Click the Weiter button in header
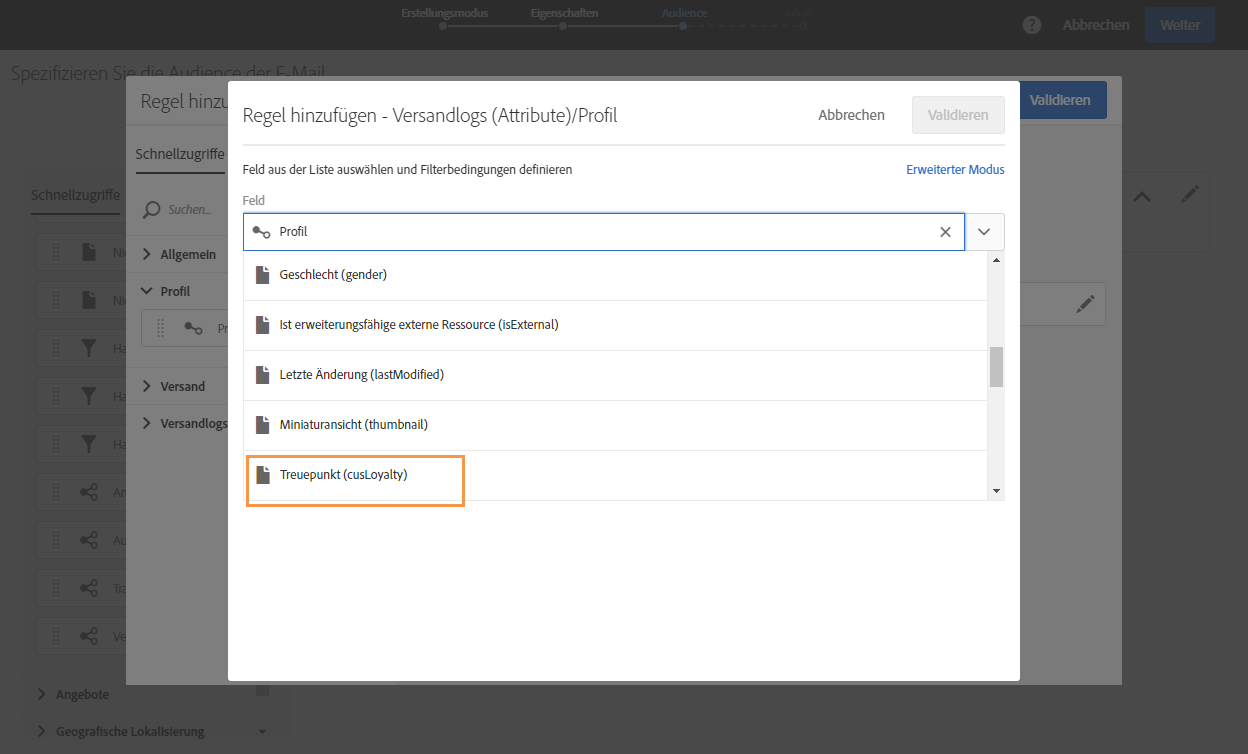The height and width of the screenshot is (754, 1248). click(1179, 25)
